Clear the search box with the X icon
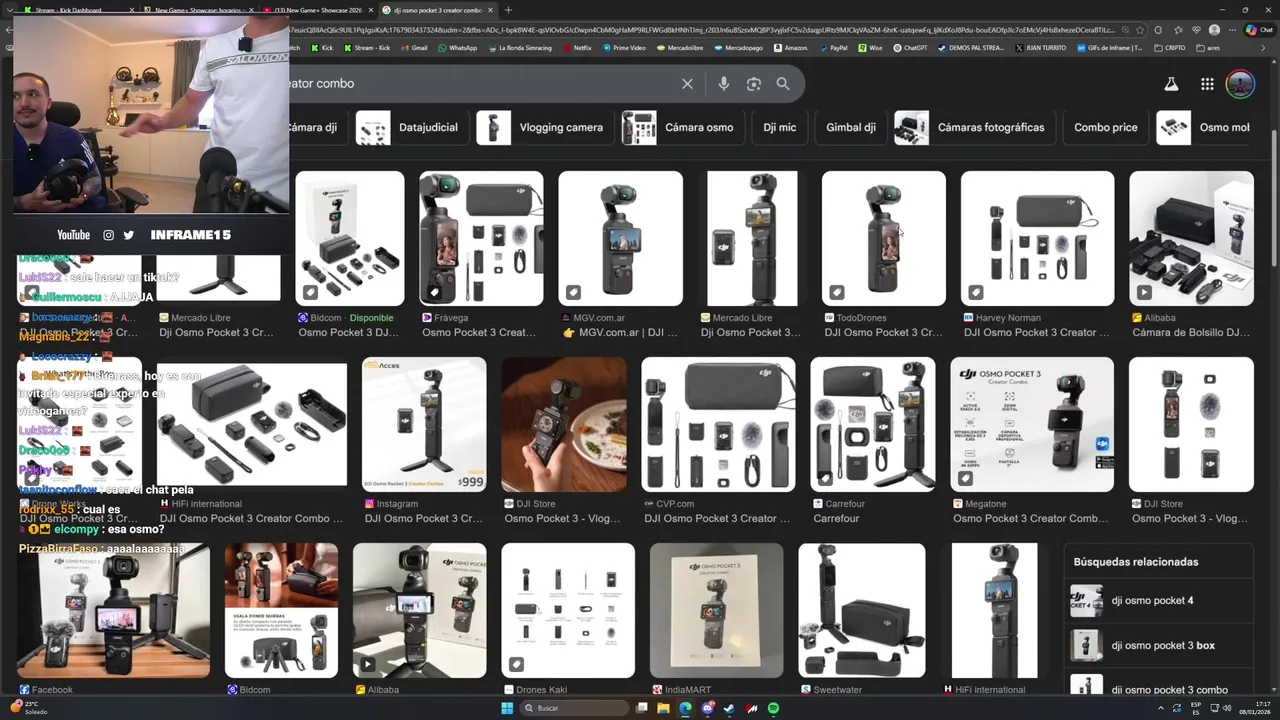Screen dimensions: 1280x720 687,84
